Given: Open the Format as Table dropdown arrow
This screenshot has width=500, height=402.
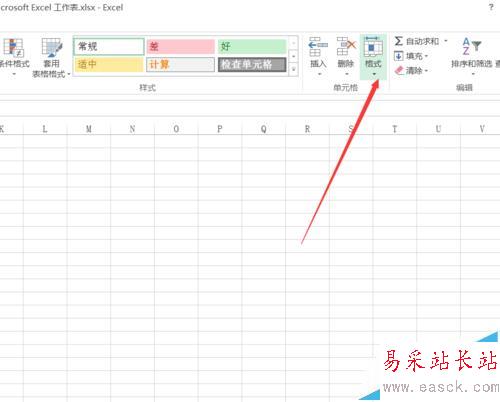Looking at the screenshot, I should [69, 74].
